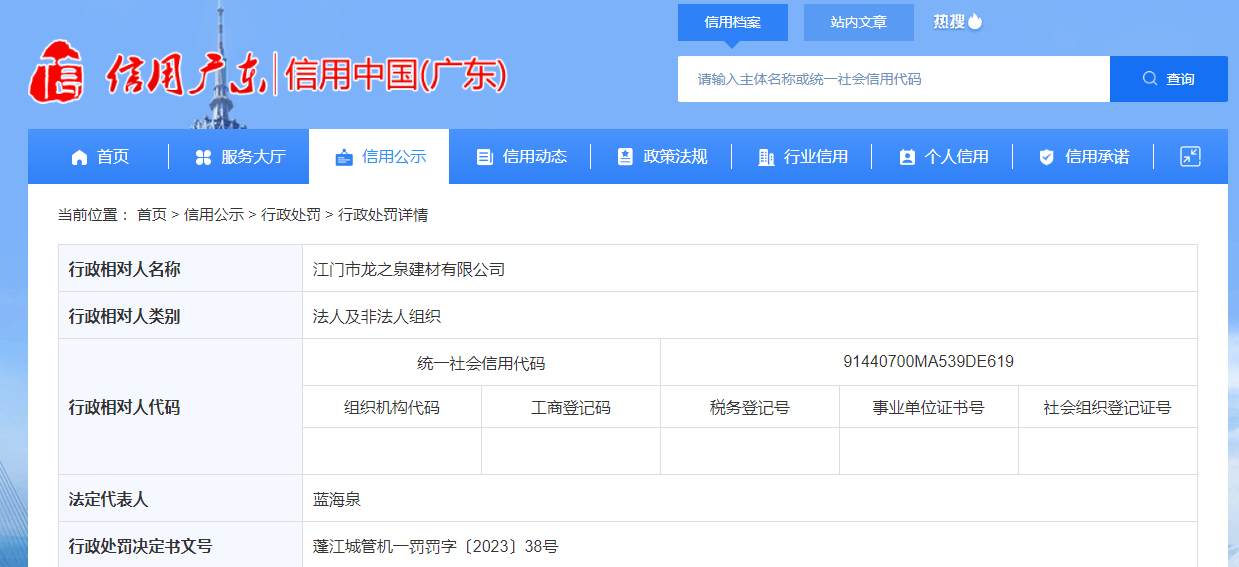Go to 信用动态 in the navigation bar
The width and height of the screenshot is (1239, 567).
[x=520, y=157]
